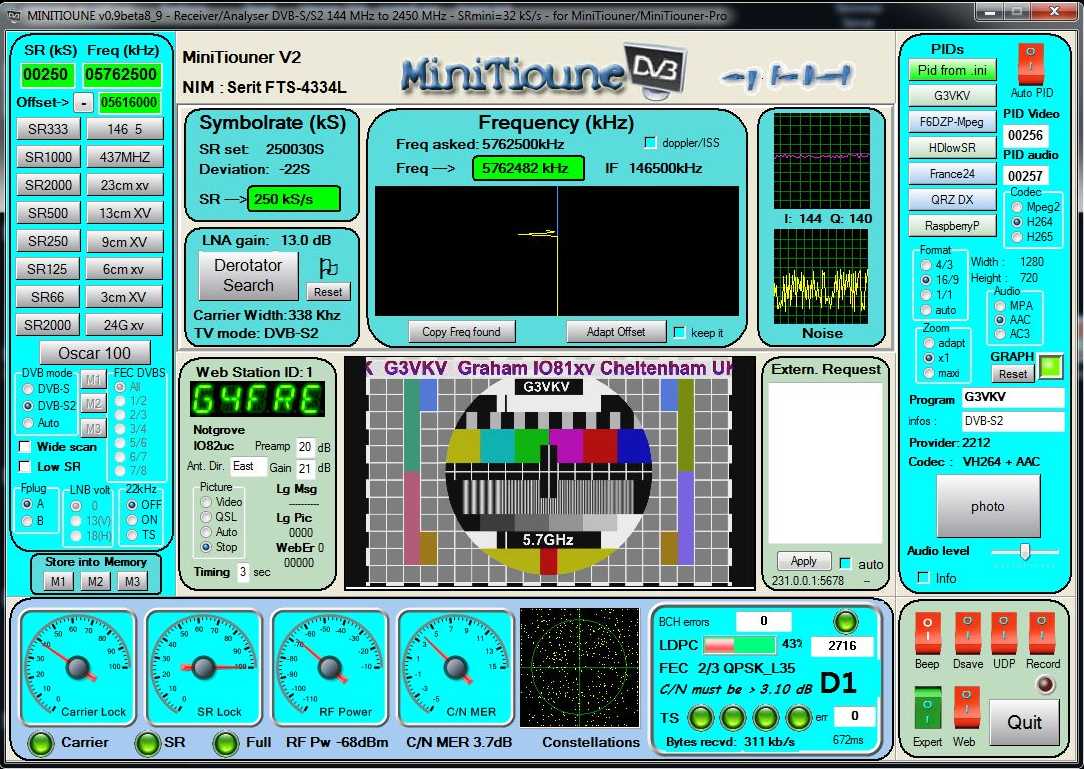Toggle the UDP rocker switch
The height and width of the screenshot is (769, 1084).
pos(1004,633)
